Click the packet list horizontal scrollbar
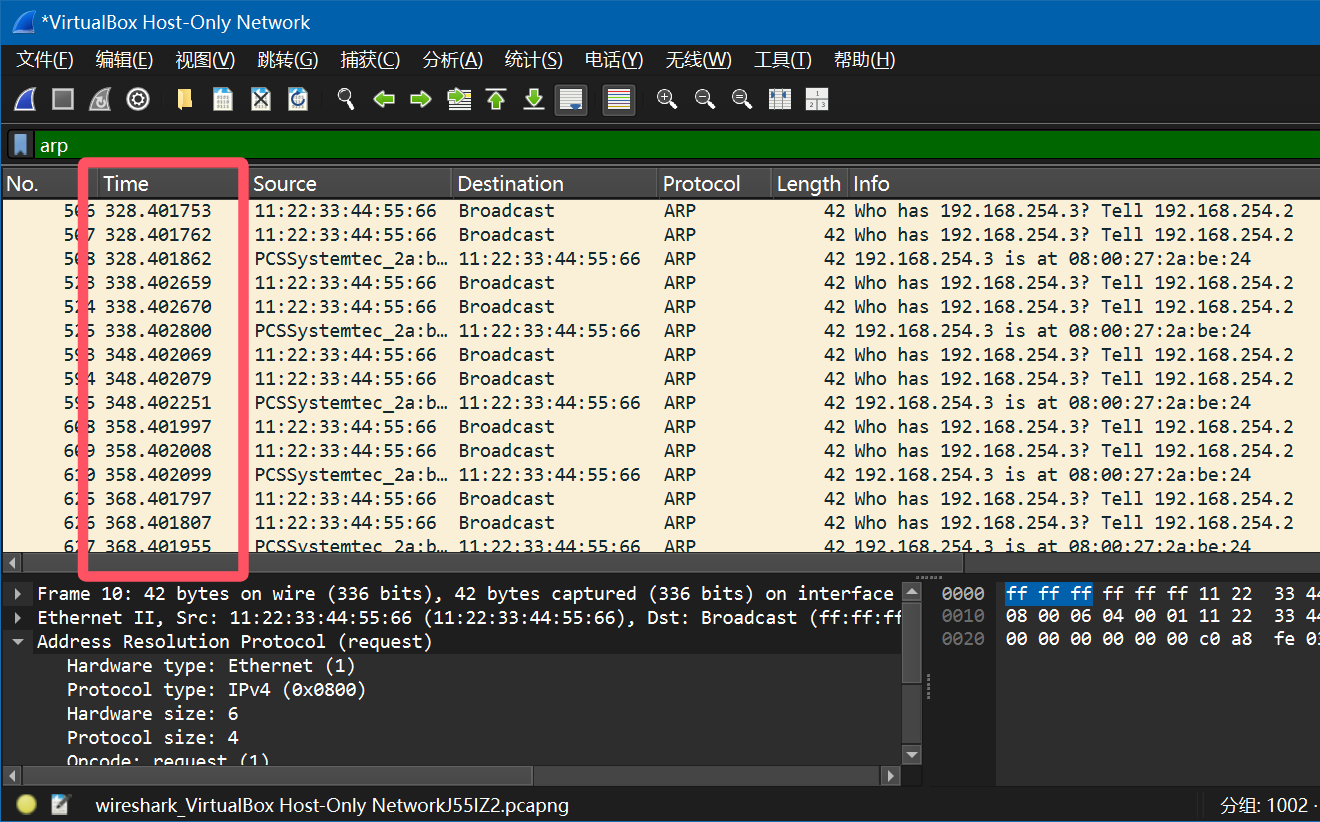The height and width of the screenshot is (822, 1320). [x=500, y=563]
